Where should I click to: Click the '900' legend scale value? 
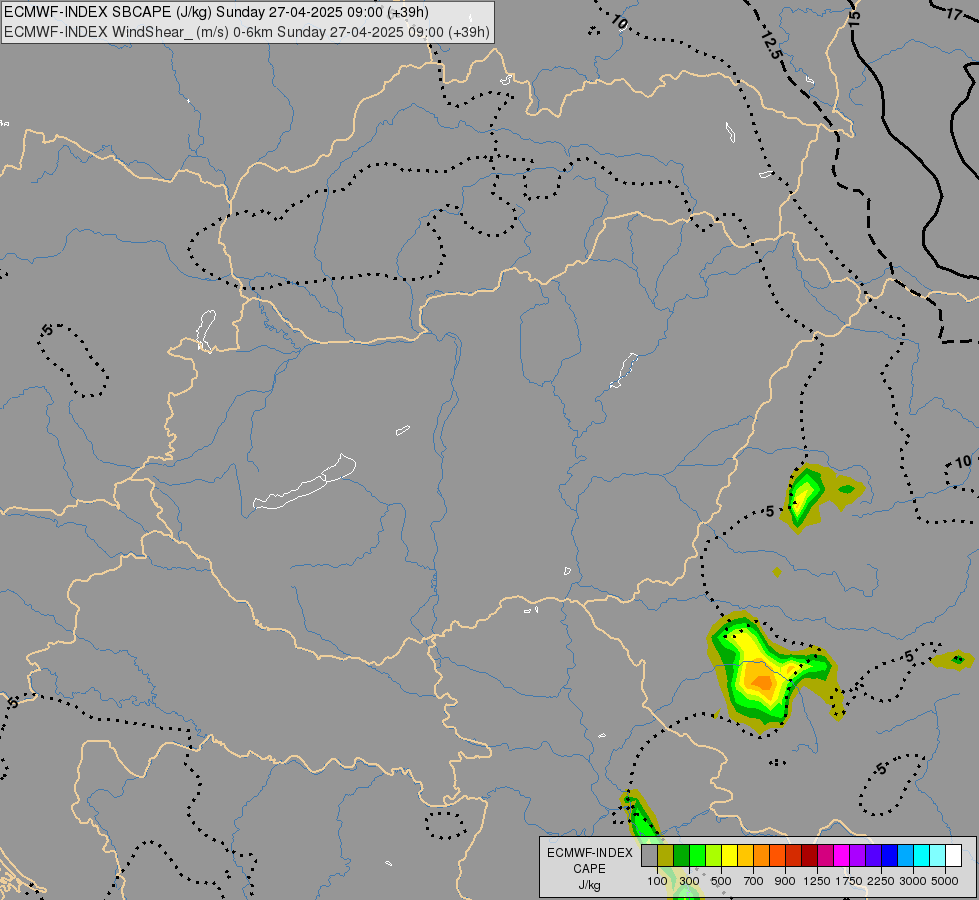tap(785, 881)
